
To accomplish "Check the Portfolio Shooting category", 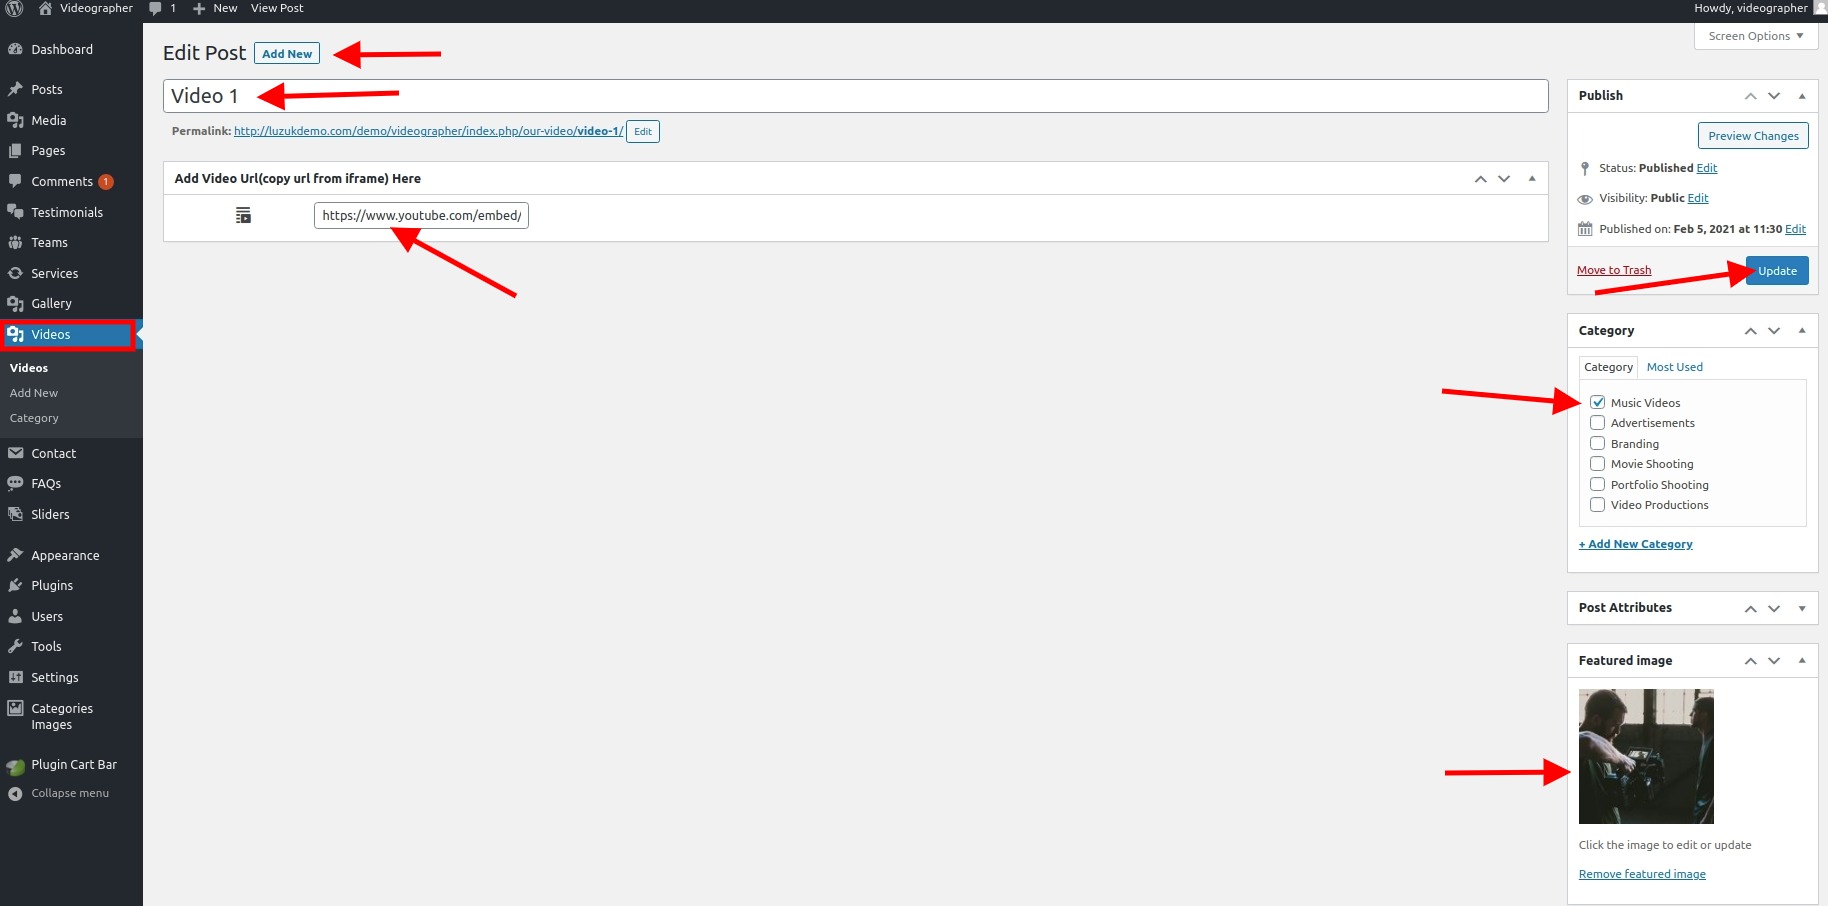I will coord(1597,484).
